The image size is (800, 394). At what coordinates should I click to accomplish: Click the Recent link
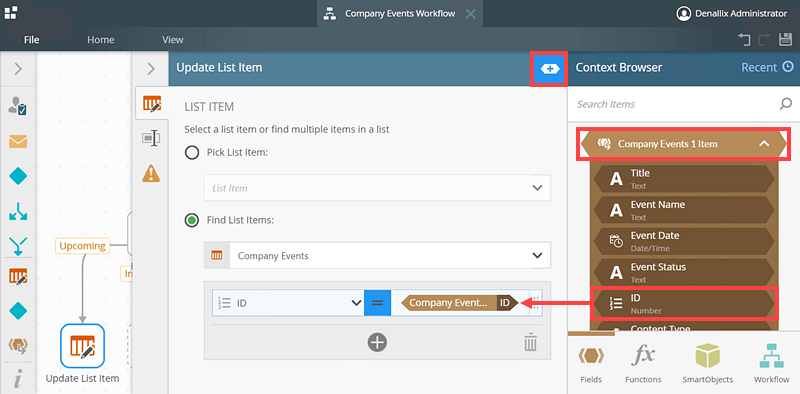pyautogui.click(x=759, y=67)
